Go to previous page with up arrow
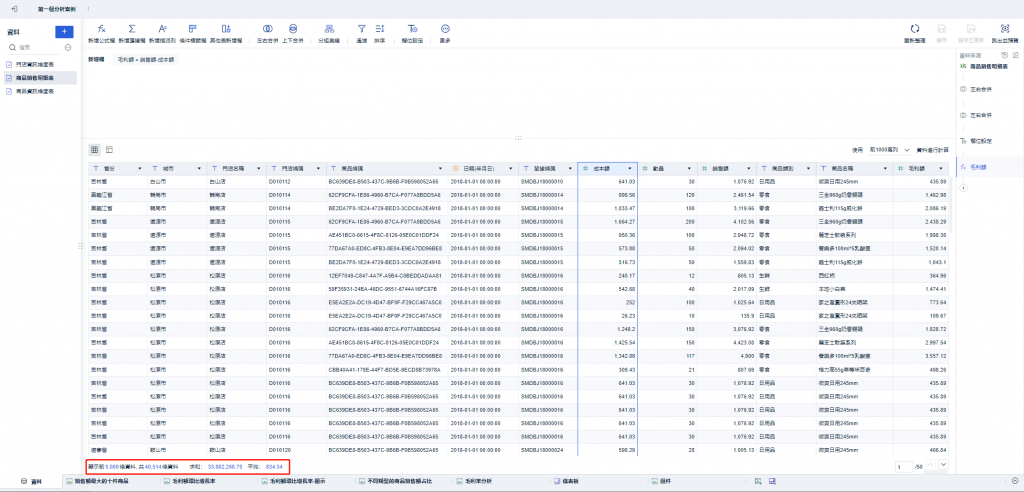 pyautogui.click(x=931, y=465)
